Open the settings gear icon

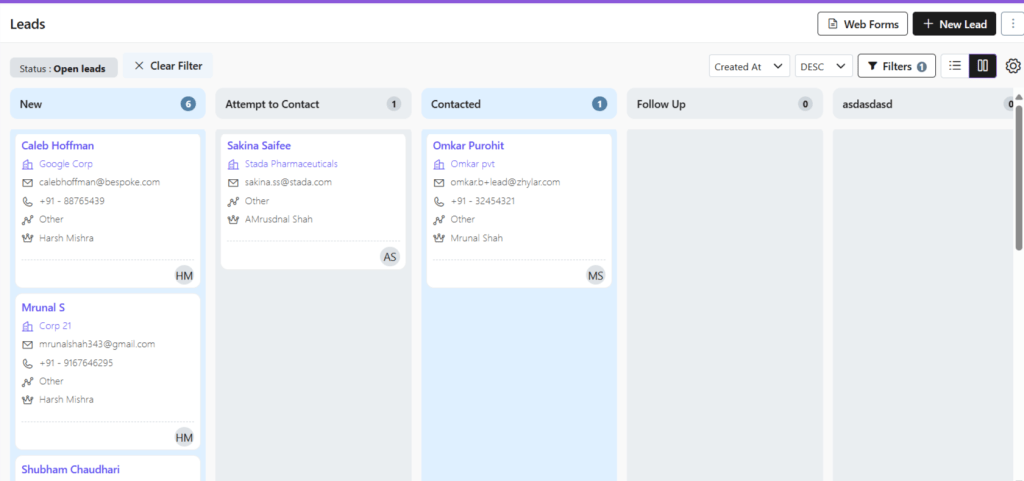point(1012,66)
